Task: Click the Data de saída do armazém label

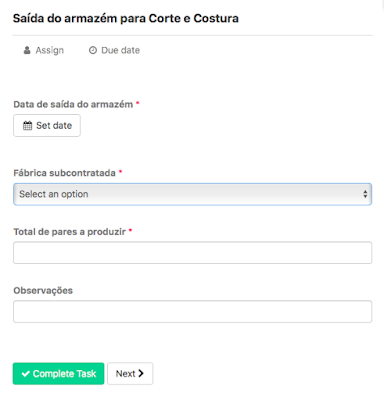Action: click(73, 104)
